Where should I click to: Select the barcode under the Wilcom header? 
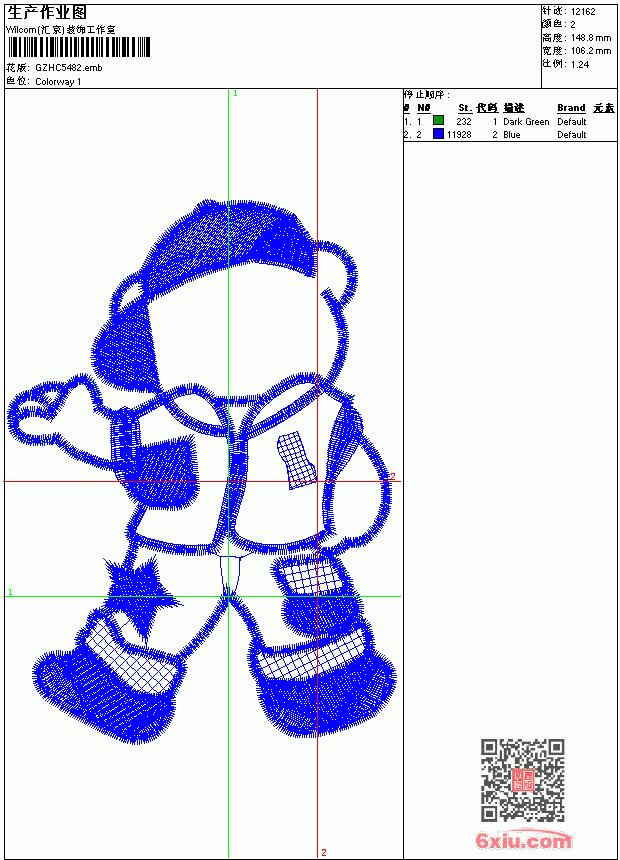pyautogui.click(x=78, y=47)
